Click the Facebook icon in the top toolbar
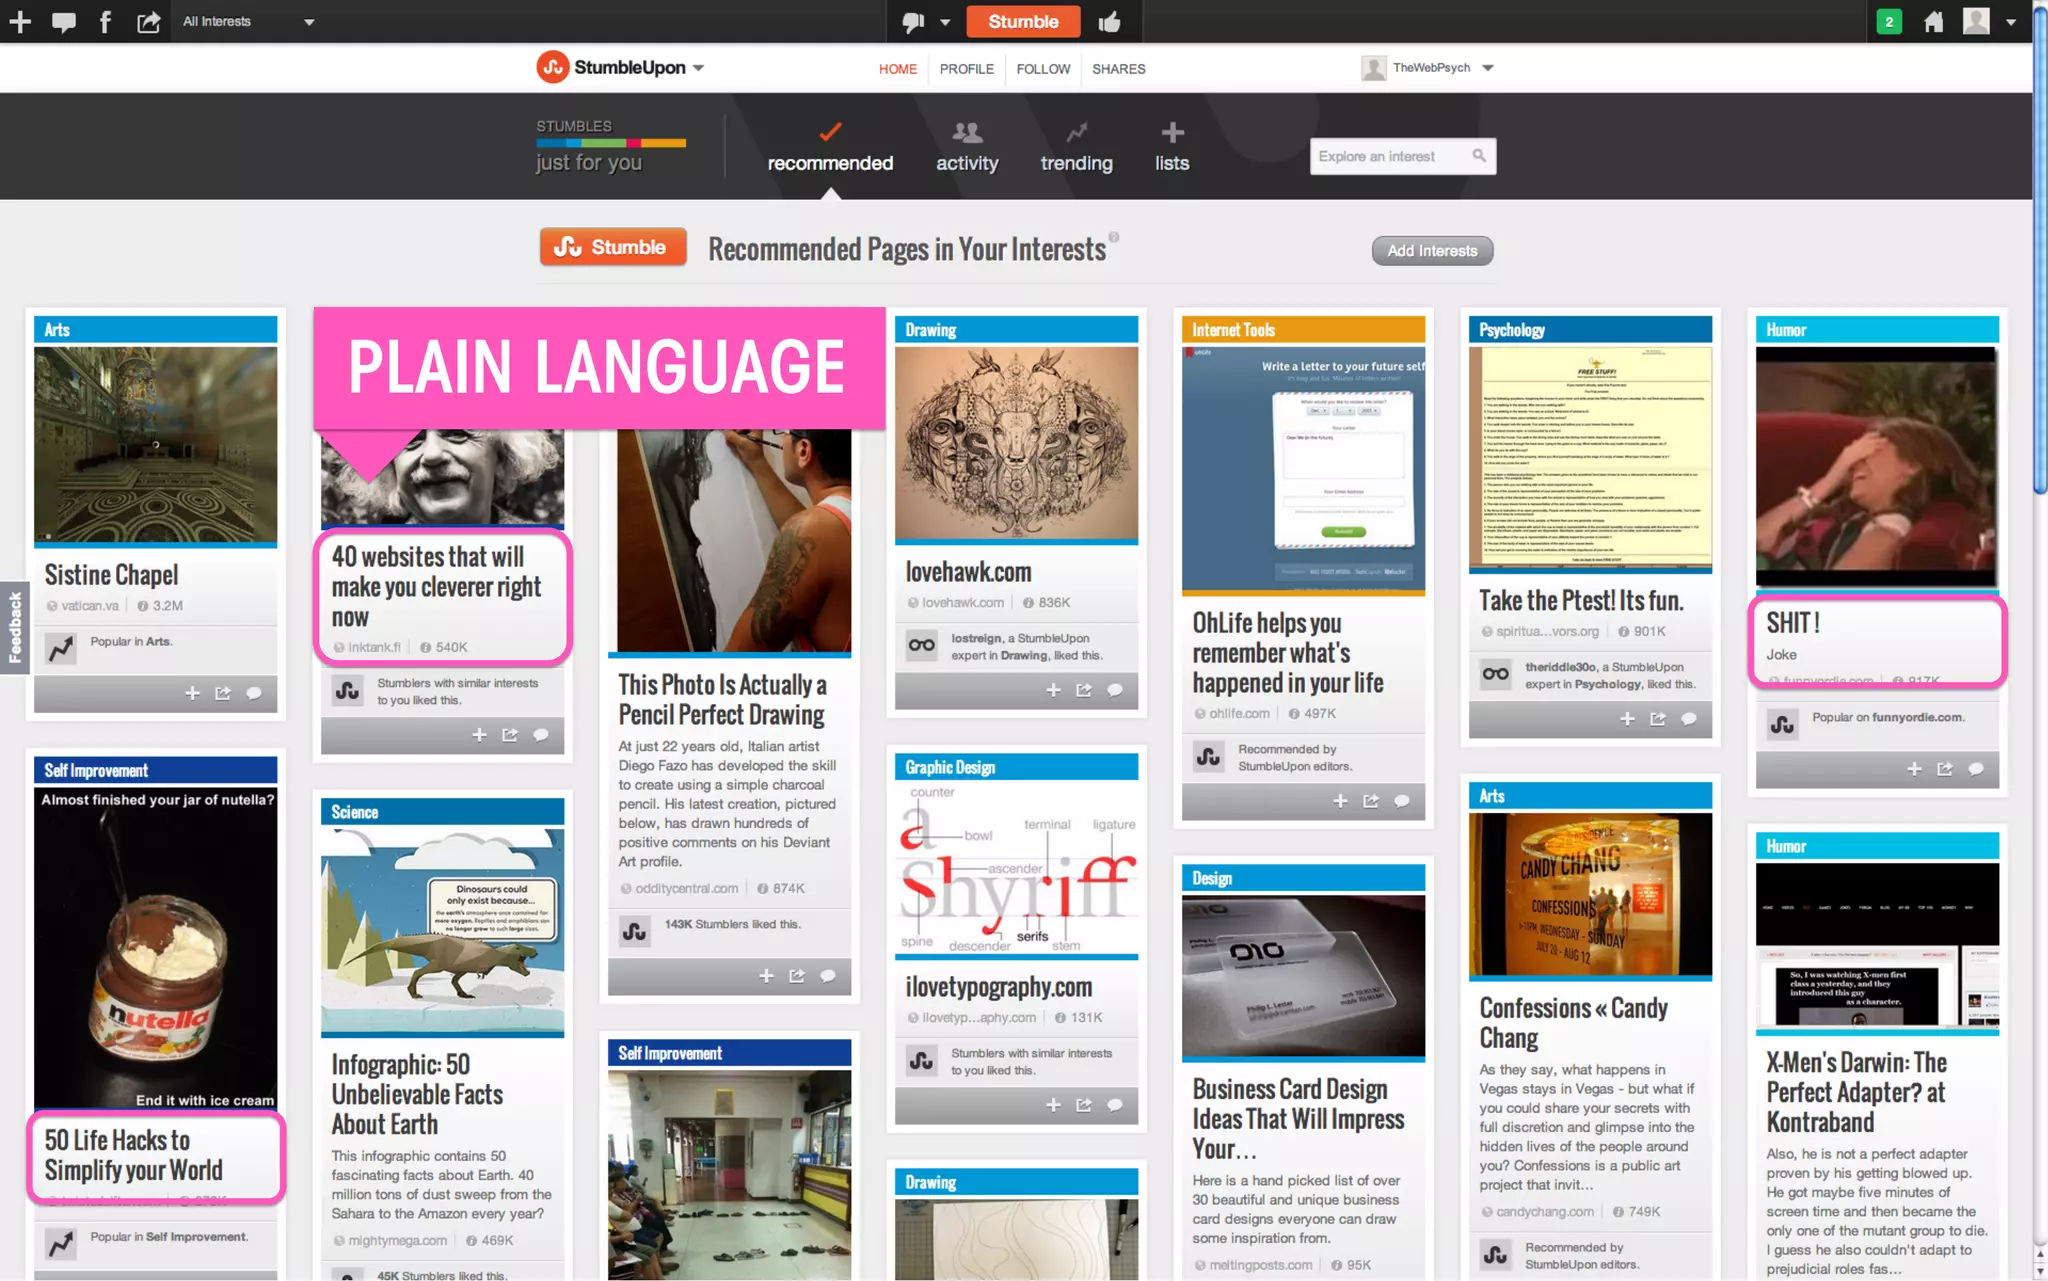This screenshot has width=2048, height=1281. point(105,21)
